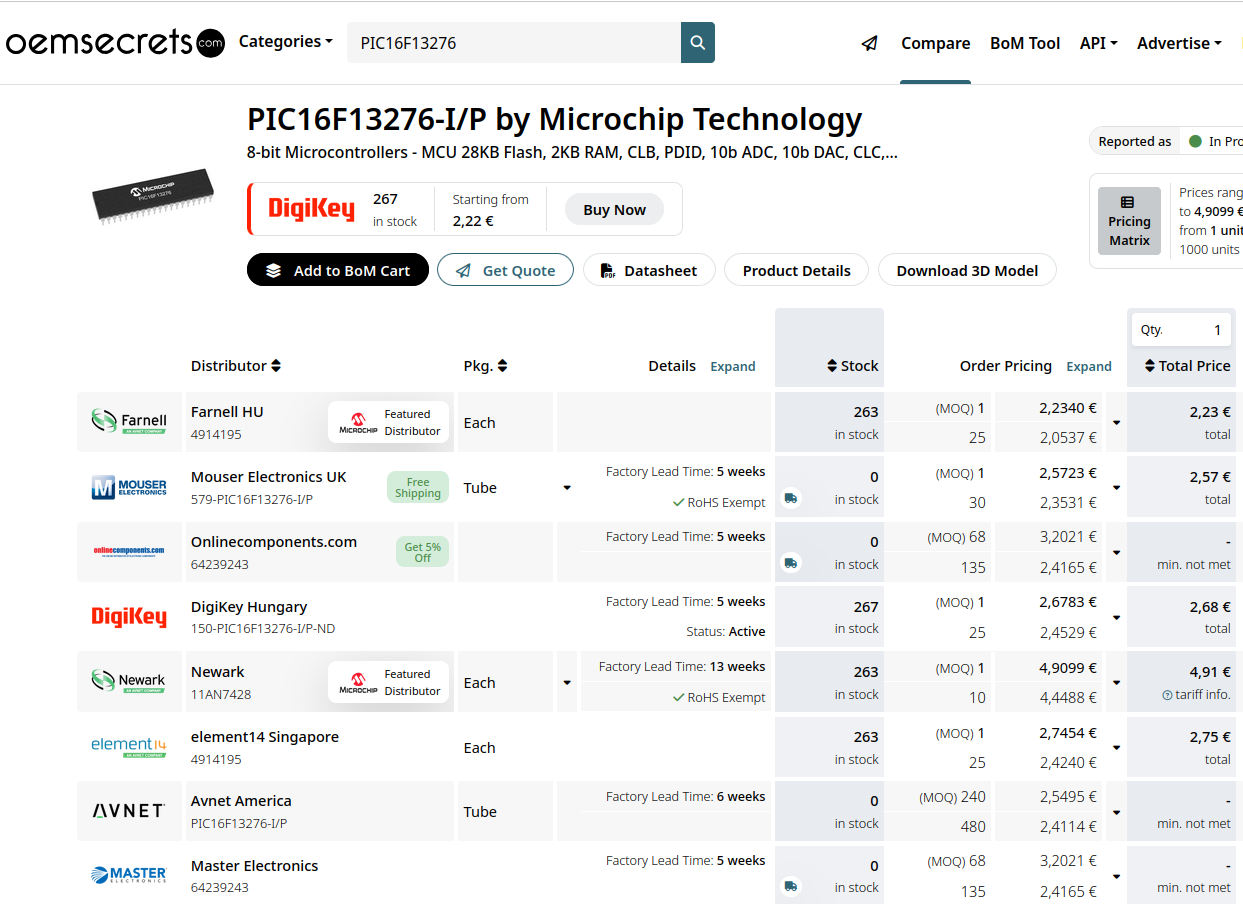Screen dimensions: 1243x904
Task: Go to BoM Tool menu item
Action: [x=1025, y=43]
